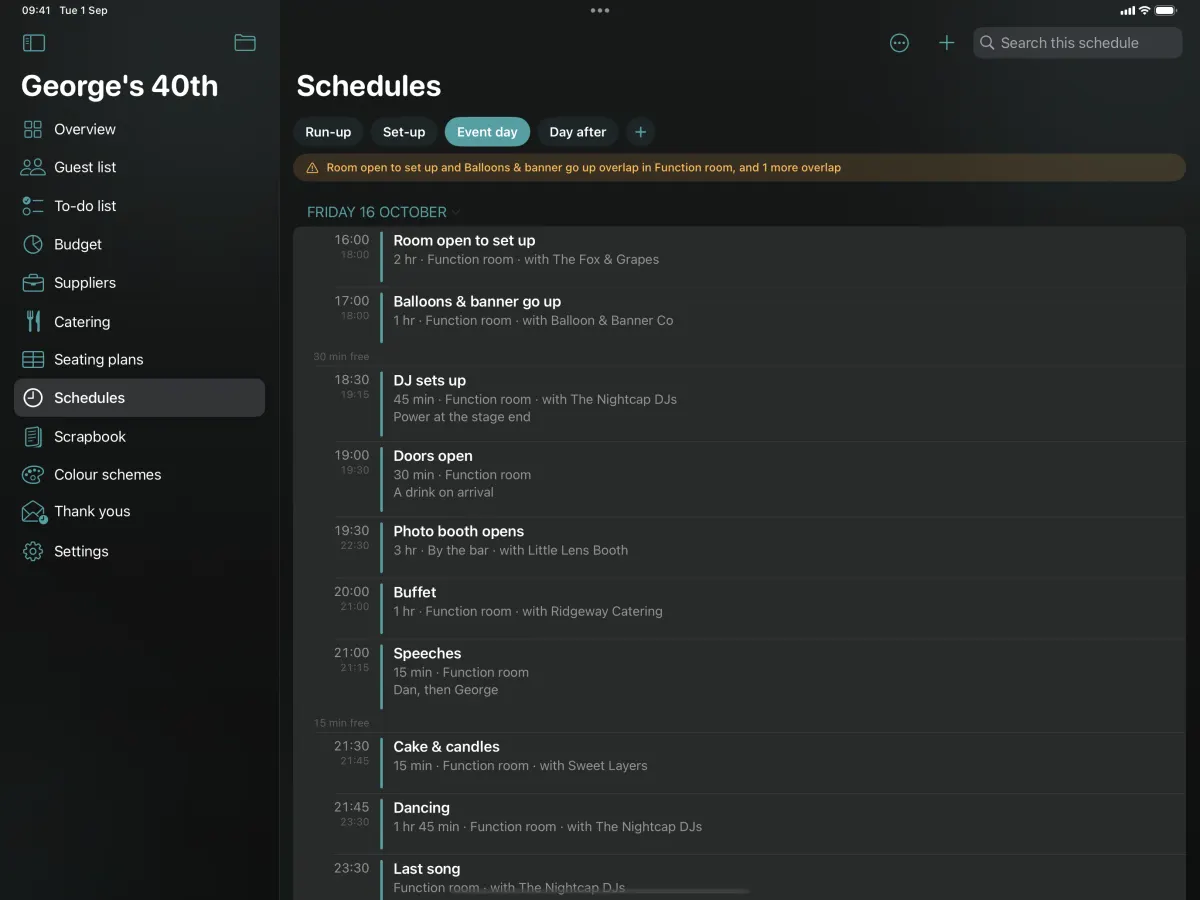Click the Budget pie chart icon
The width and height of the screenshot is (1200, 900).
pyautogui.click(x=33, y=244)
